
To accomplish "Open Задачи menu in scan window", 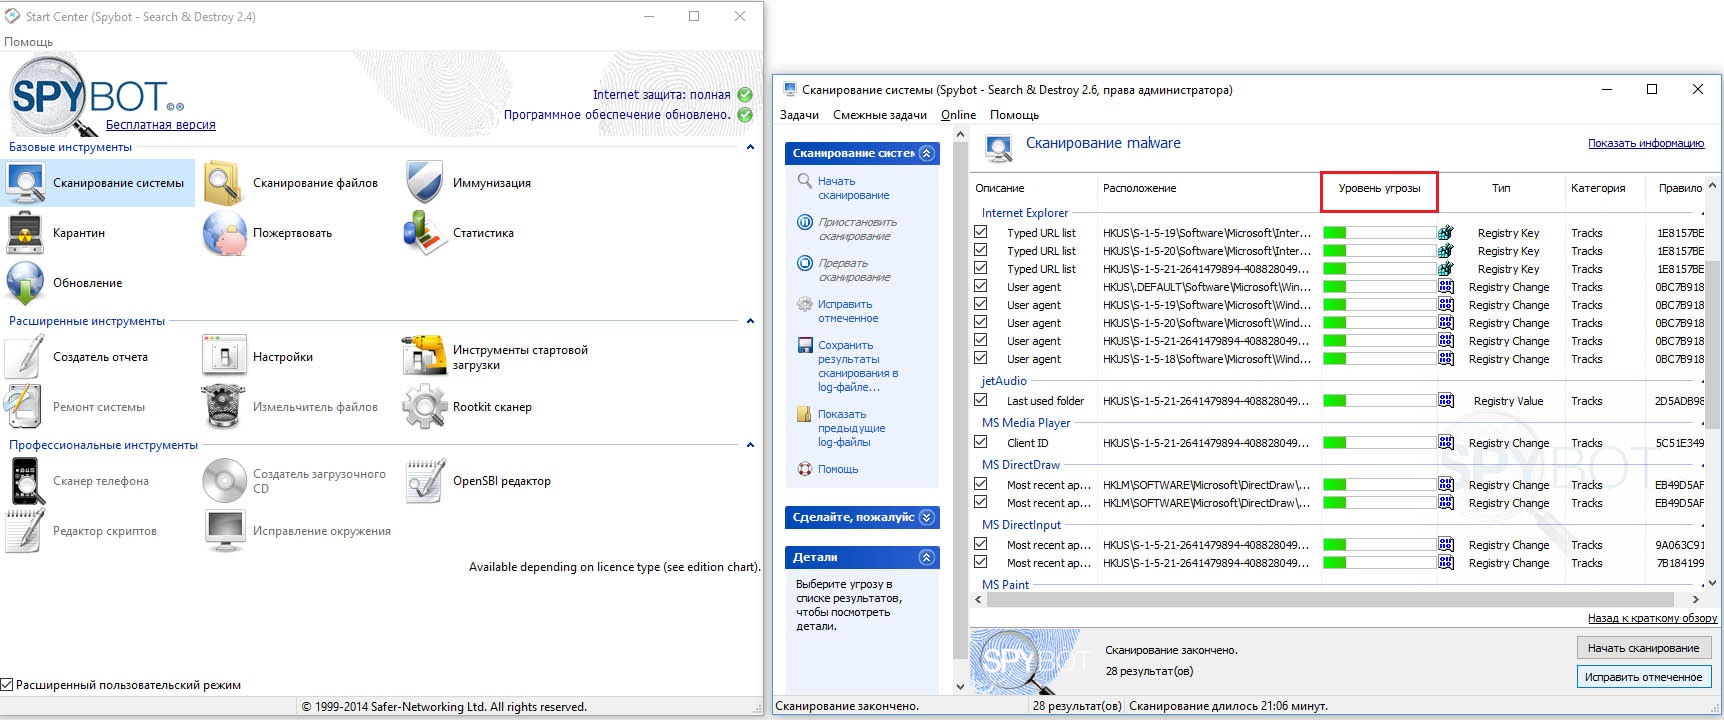I will click(x=800, y=115).
